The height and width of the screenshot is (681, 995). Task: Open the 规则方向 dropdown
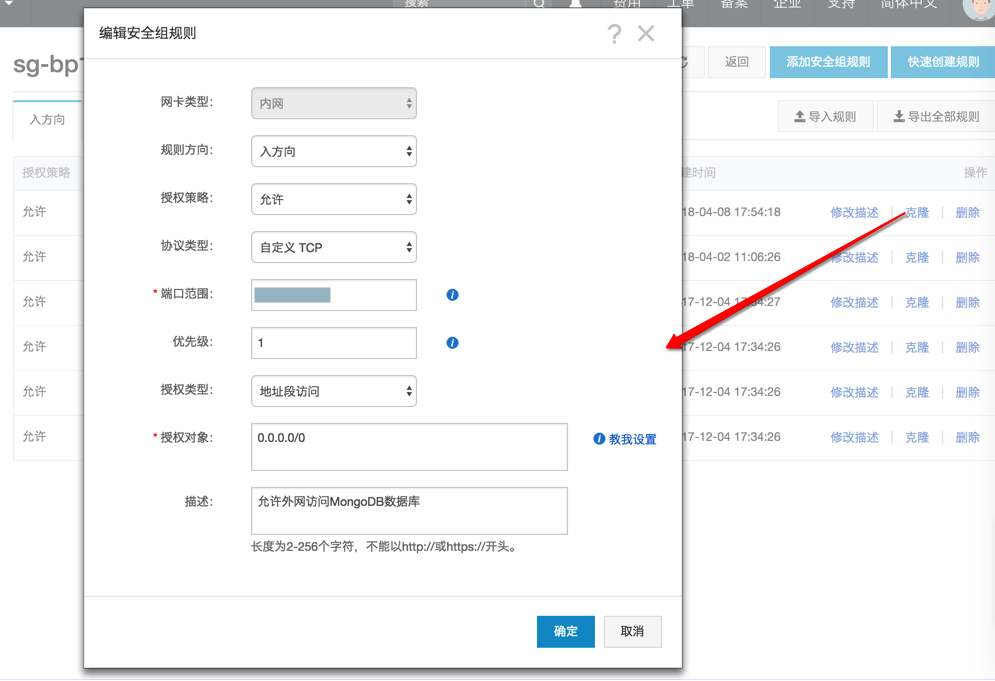click(334, 151)
